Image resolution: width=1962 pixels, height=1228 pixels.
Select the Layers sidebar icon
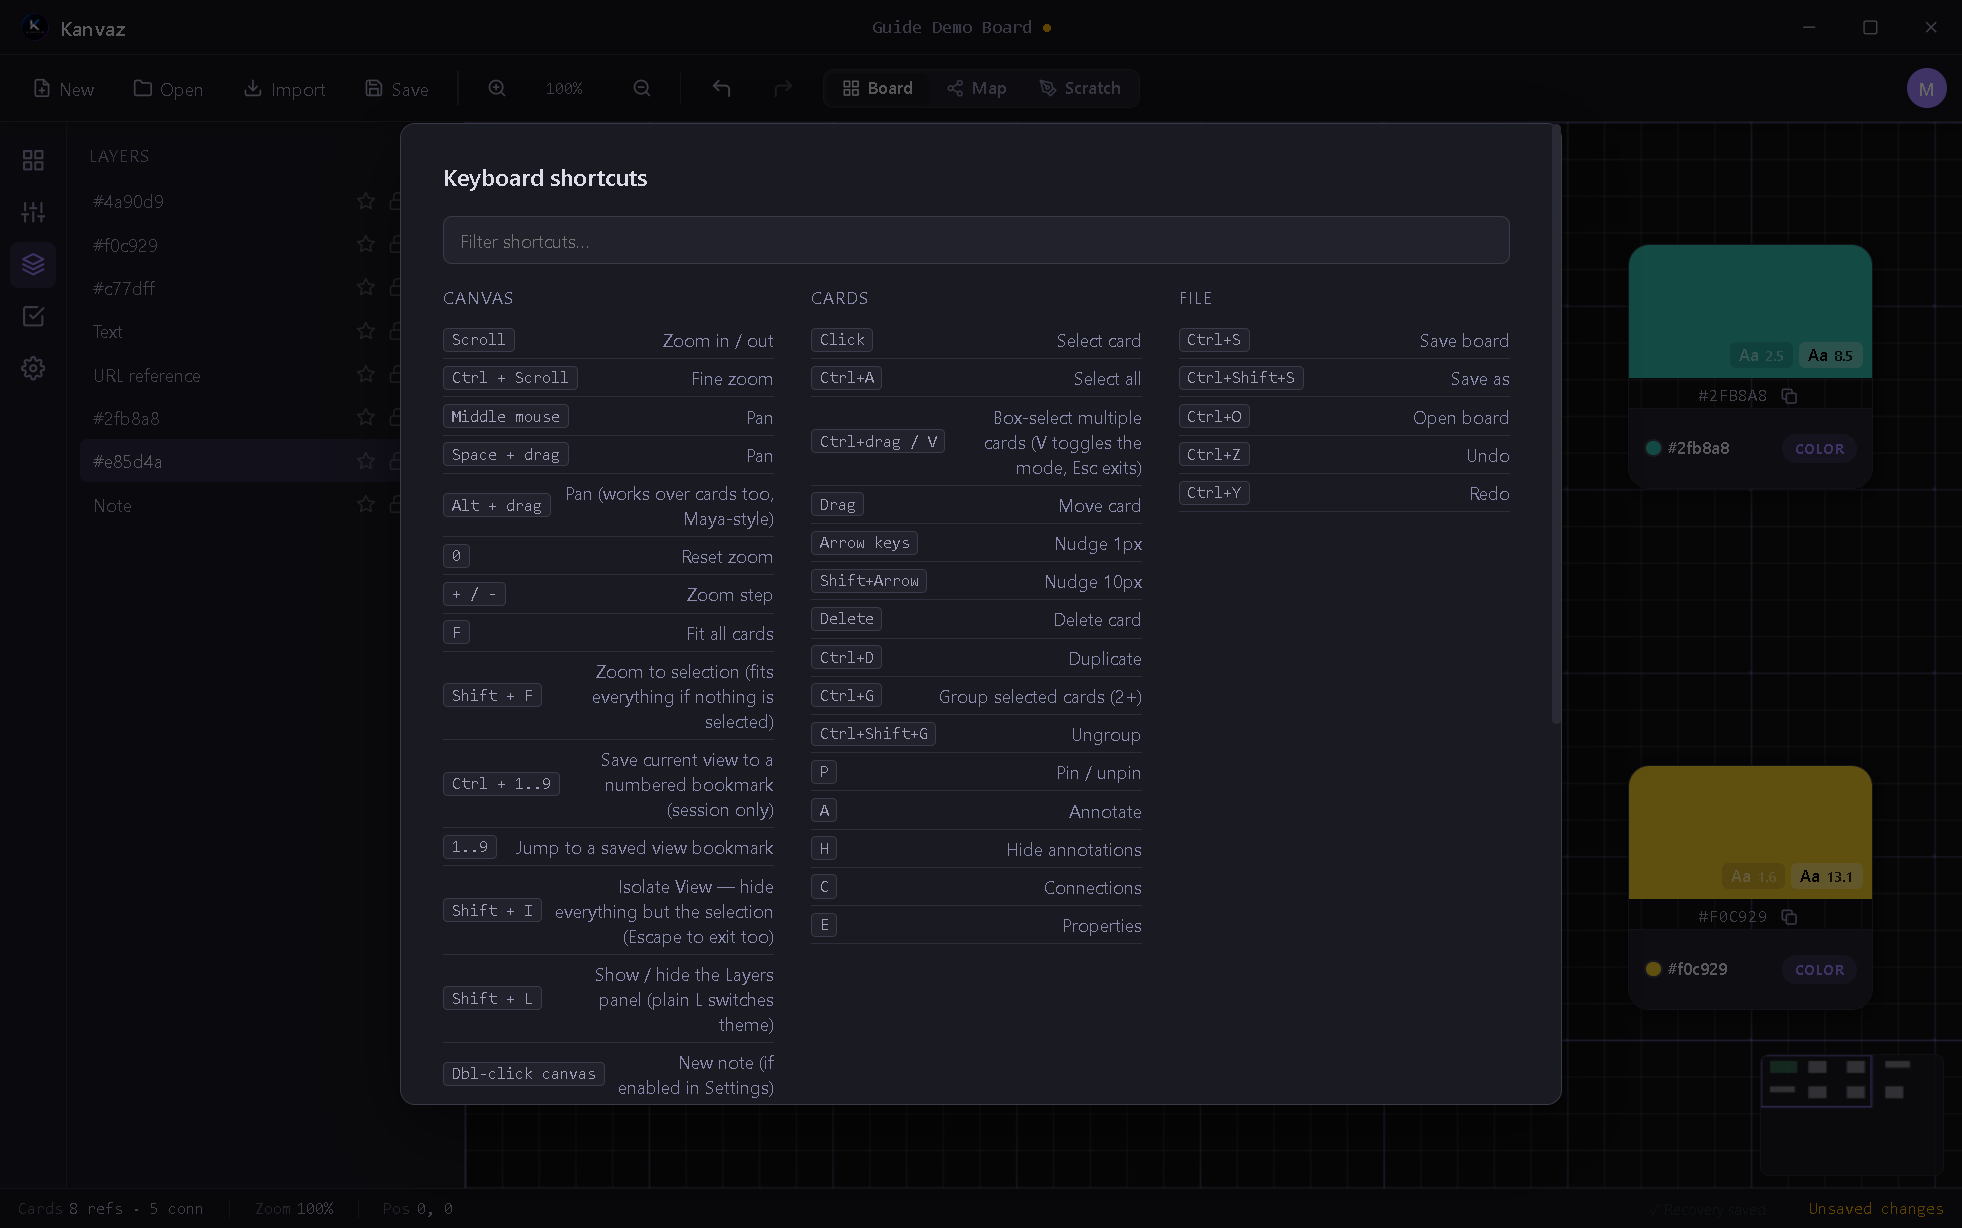[x=33, y=264]
